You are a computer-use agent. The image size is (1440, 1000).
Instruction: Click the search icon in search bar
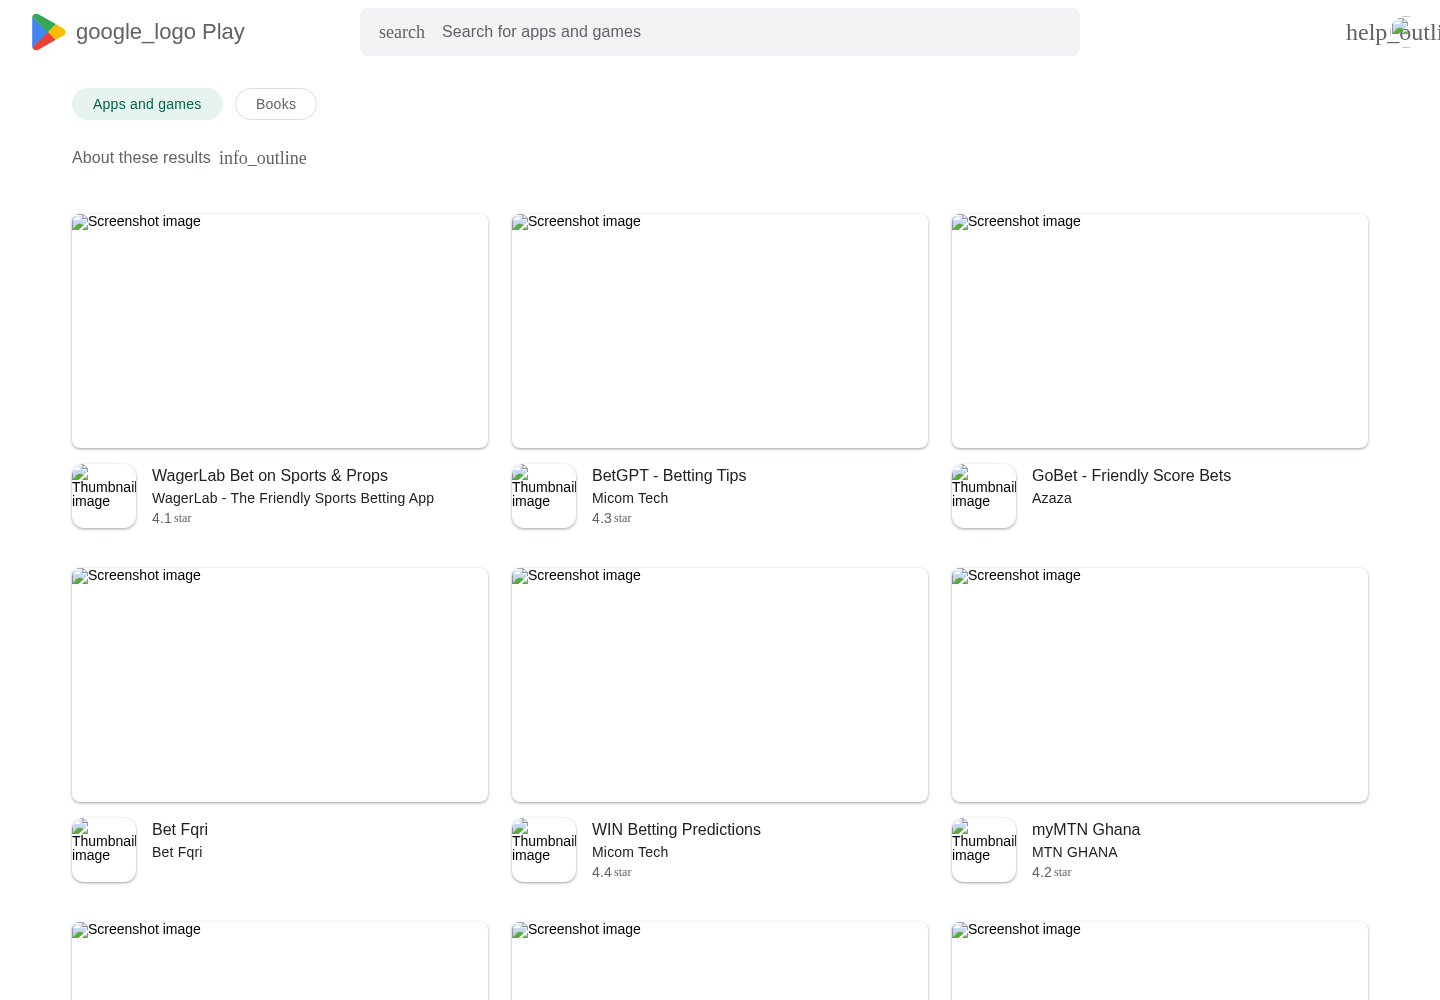[402, 32]
